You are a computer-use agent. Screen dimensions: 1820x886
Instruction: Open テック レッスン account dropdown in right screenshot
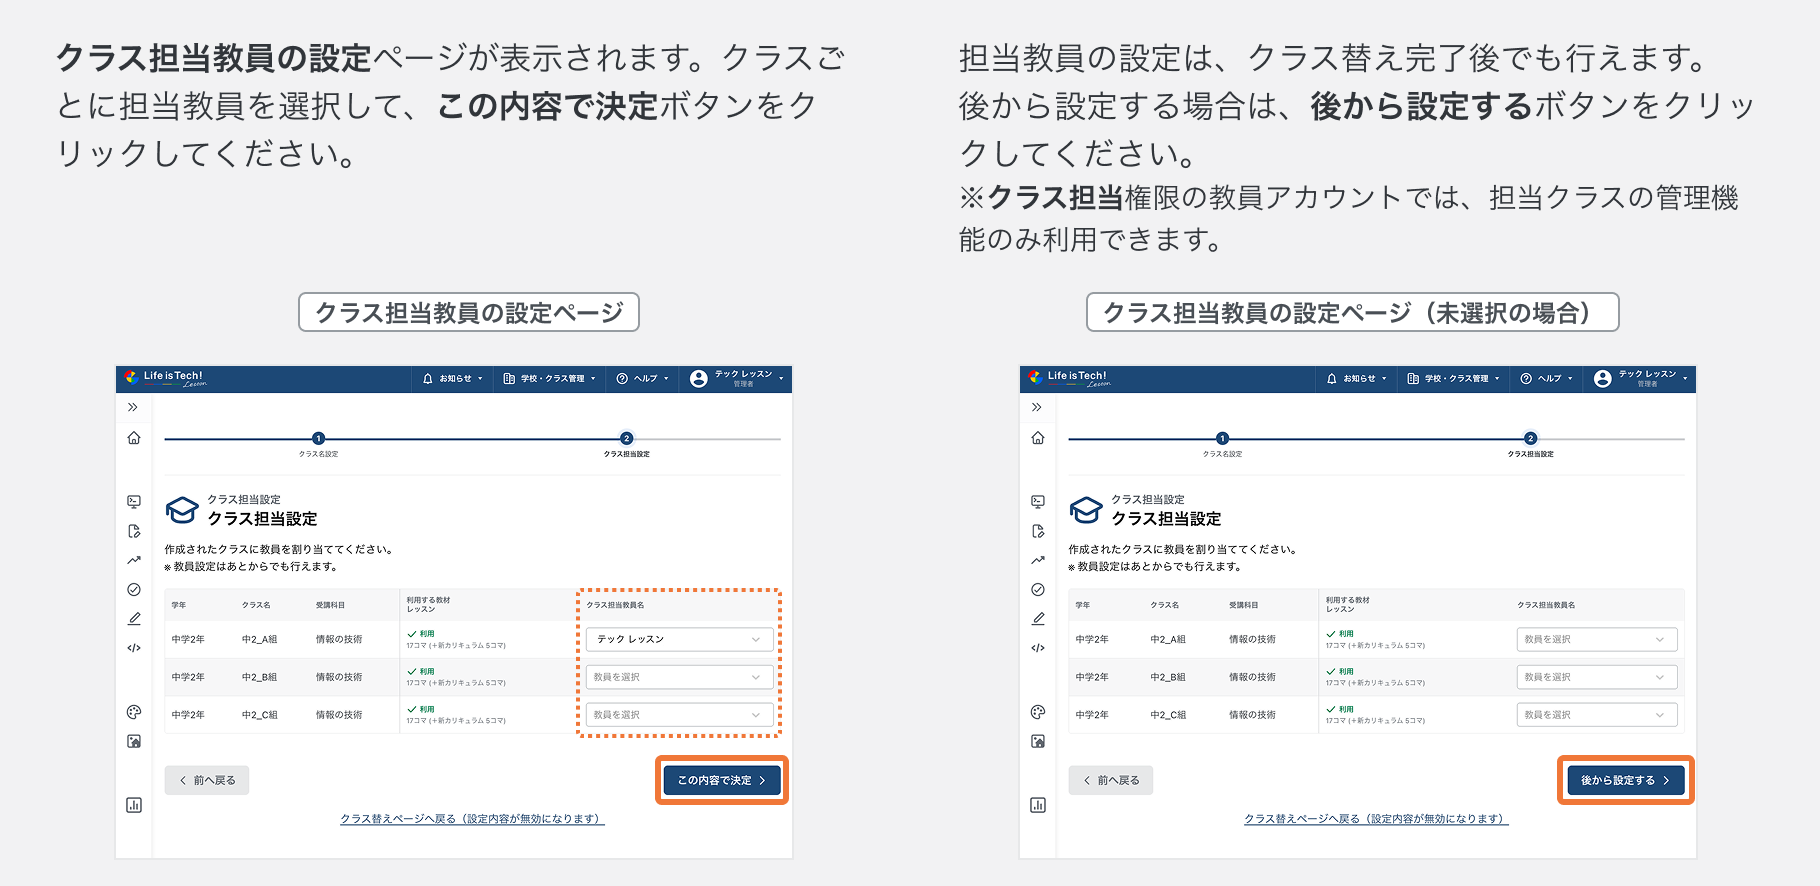(1641, 378)
